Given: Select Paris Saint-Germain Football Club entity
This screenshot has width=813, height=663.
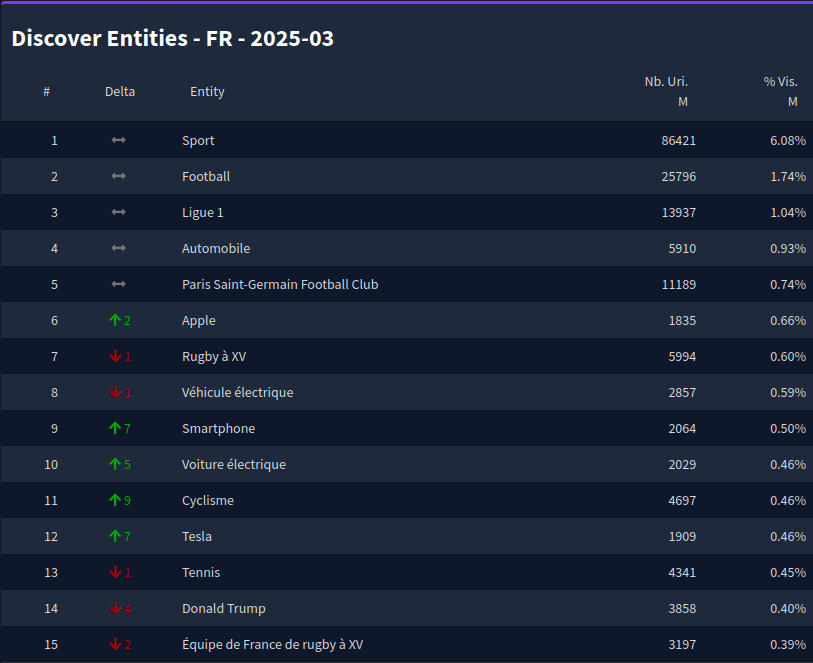Looking at the screenshot, I should pos(280,285).
